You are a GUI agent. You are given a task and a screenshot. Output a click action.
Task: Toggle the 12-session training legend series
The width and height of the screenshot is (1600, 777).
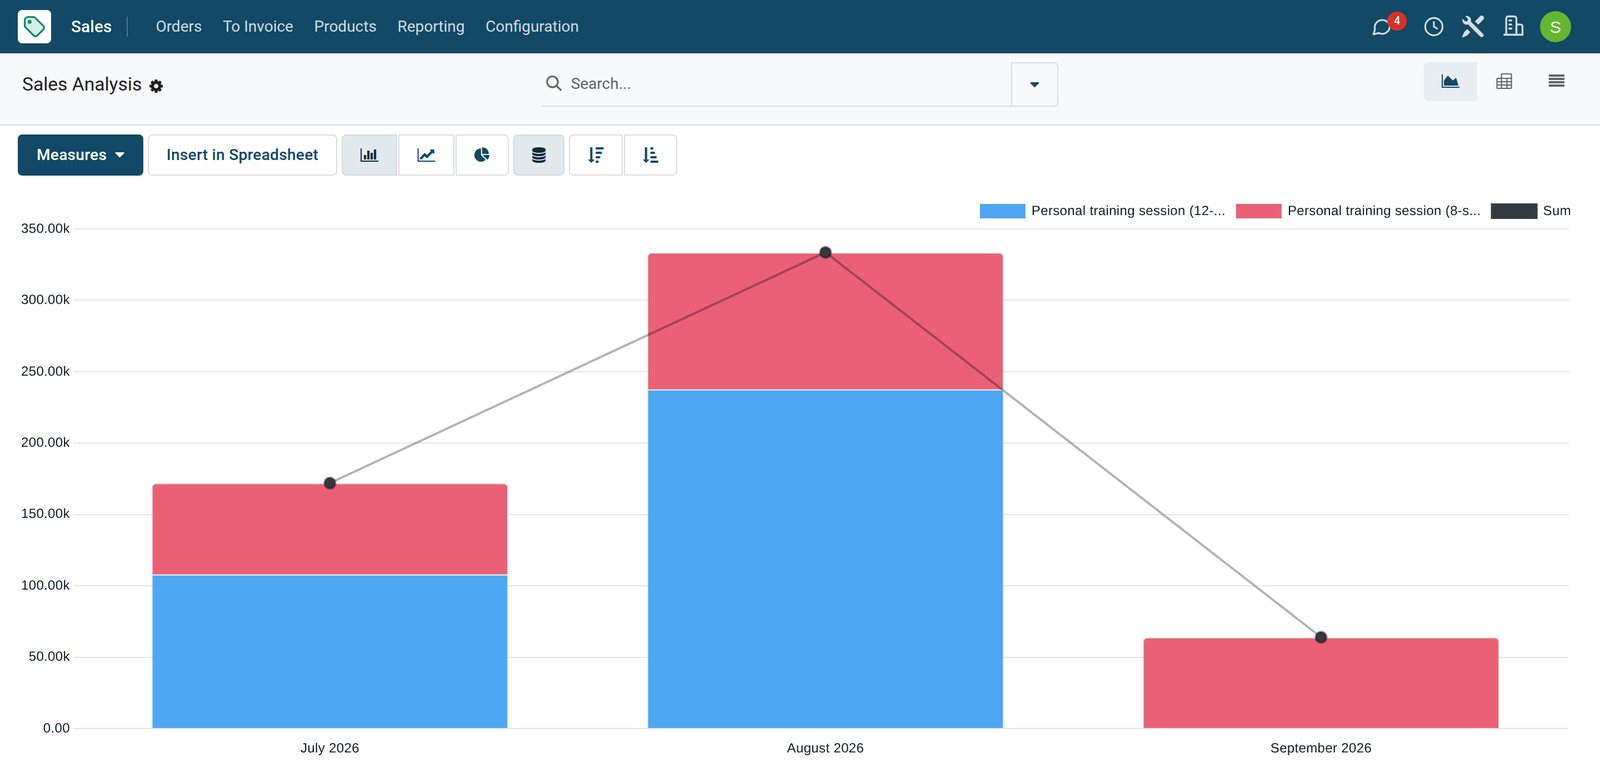pos(1102,211)
